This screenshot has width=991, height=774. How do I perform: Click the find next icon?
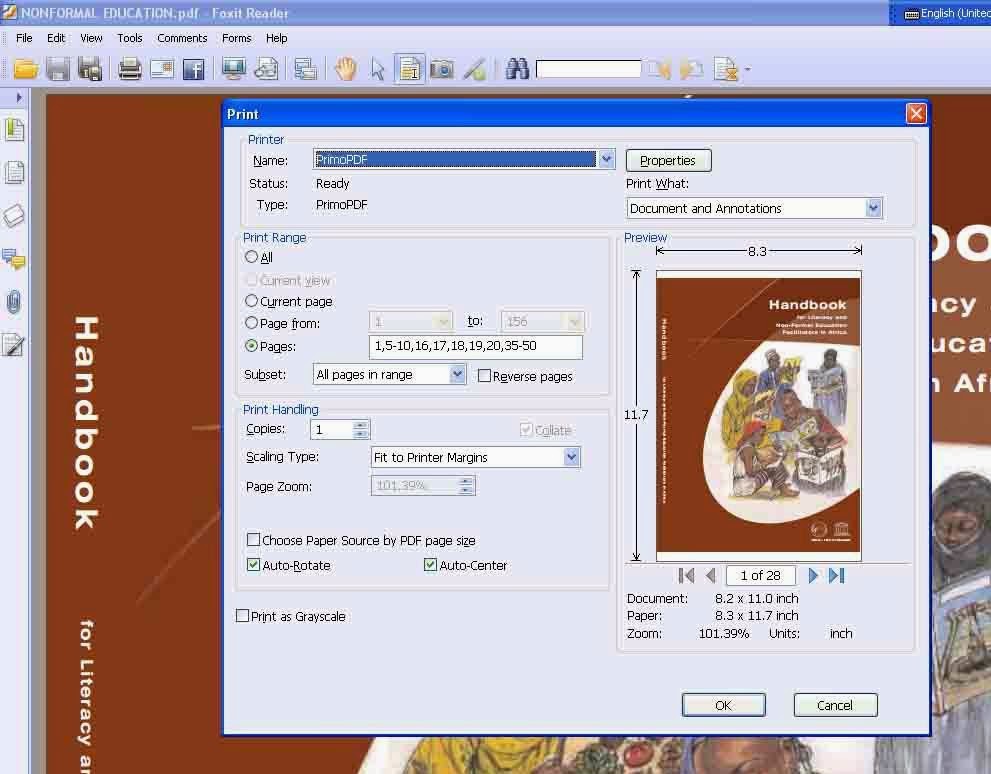[x=691, y=68]
